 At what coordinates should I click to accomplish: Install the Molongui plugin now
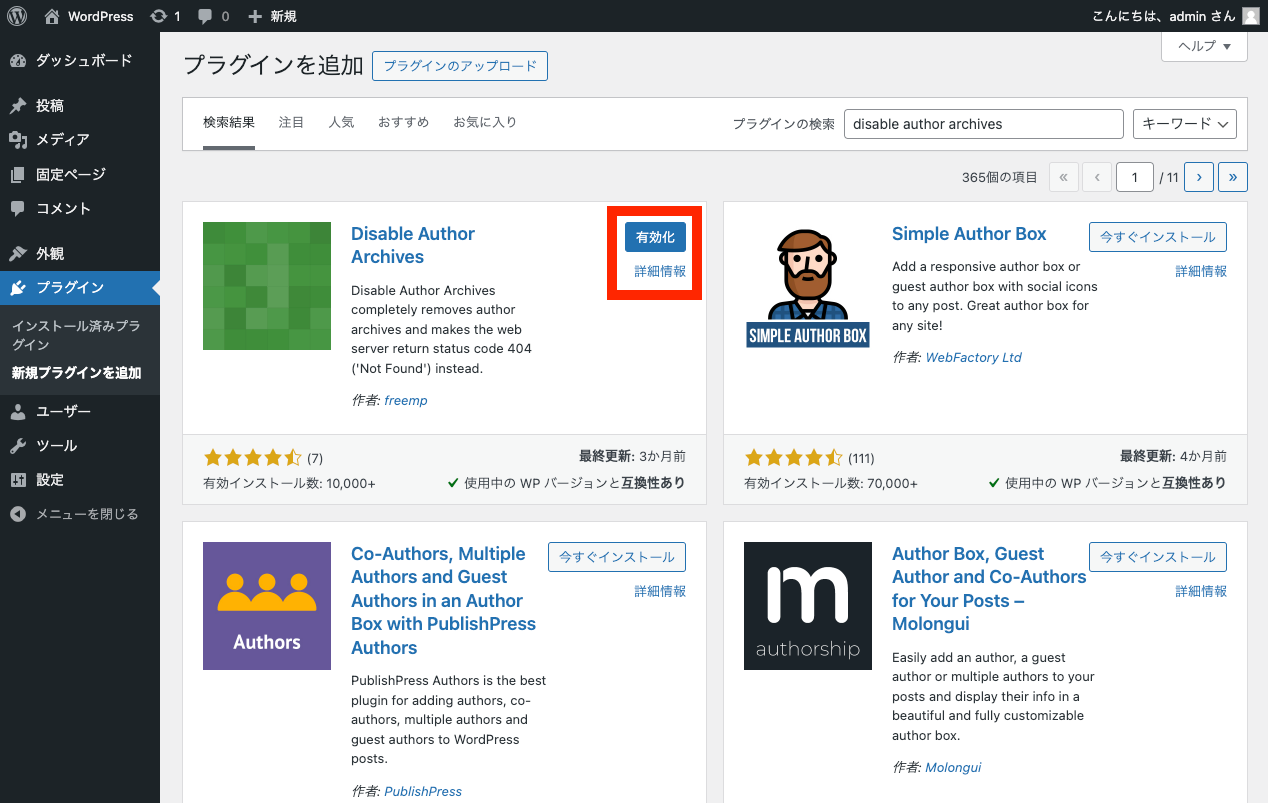click(1158, 557)
